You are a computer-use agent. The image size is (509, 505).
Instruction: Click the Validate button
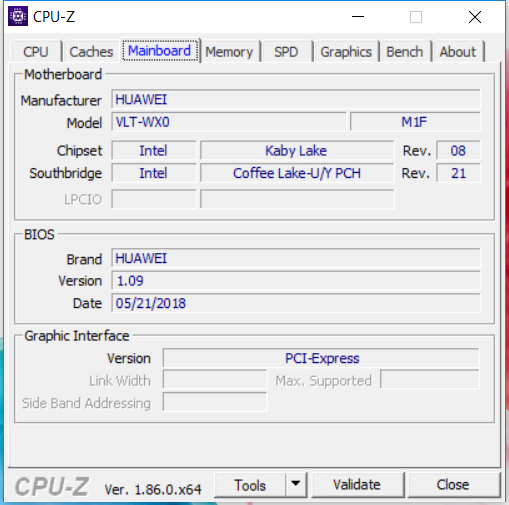[357, 484]
